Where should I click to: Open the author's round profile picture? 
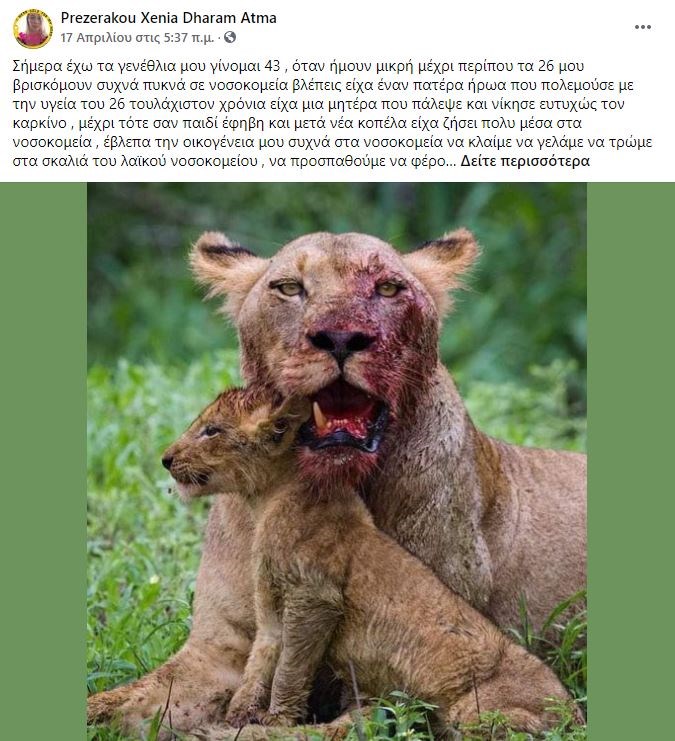(x=33, y=29)
